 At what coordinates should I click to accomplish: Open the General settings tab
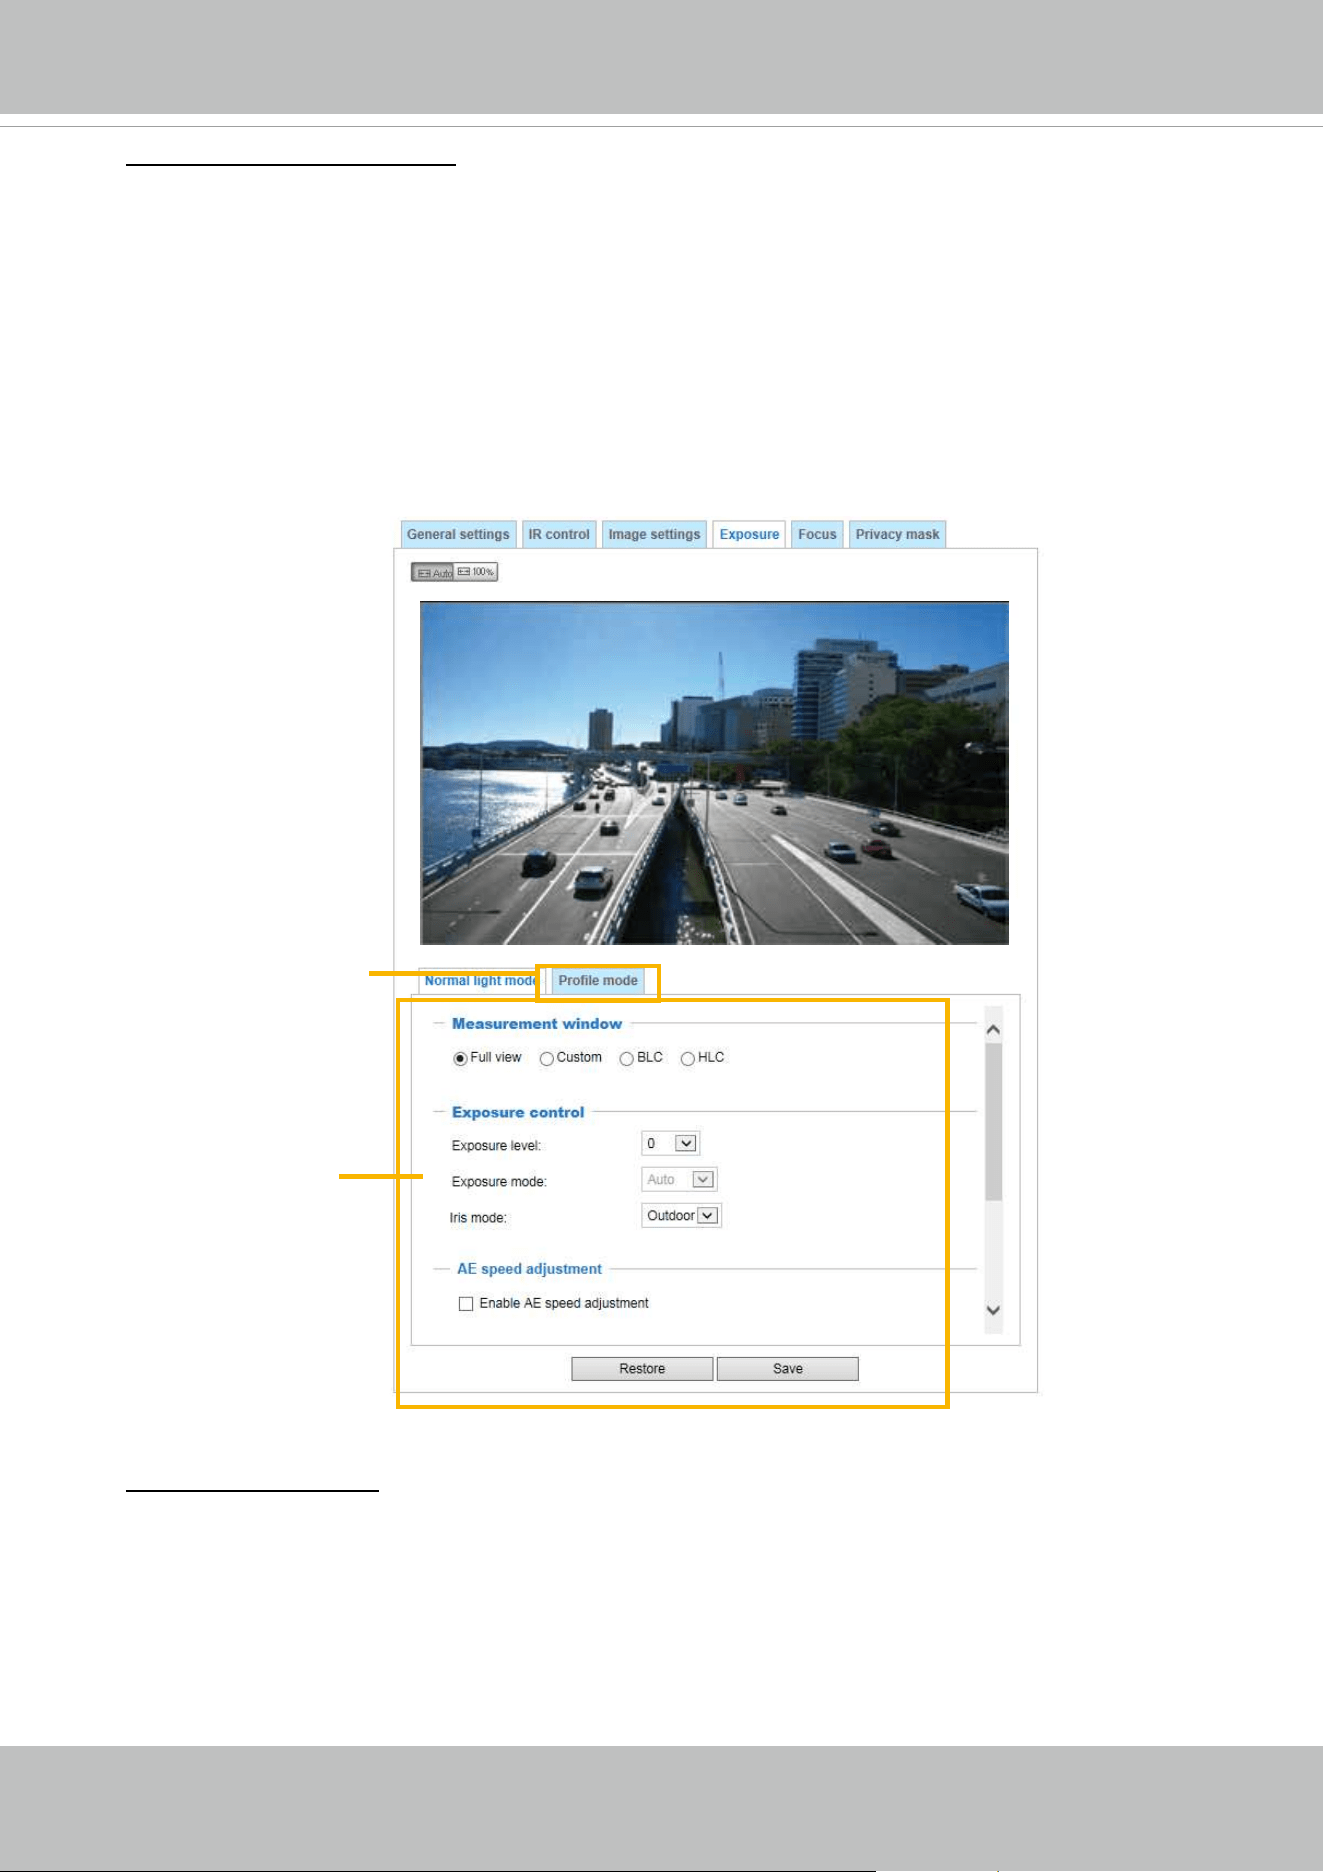tap(458, 534)
